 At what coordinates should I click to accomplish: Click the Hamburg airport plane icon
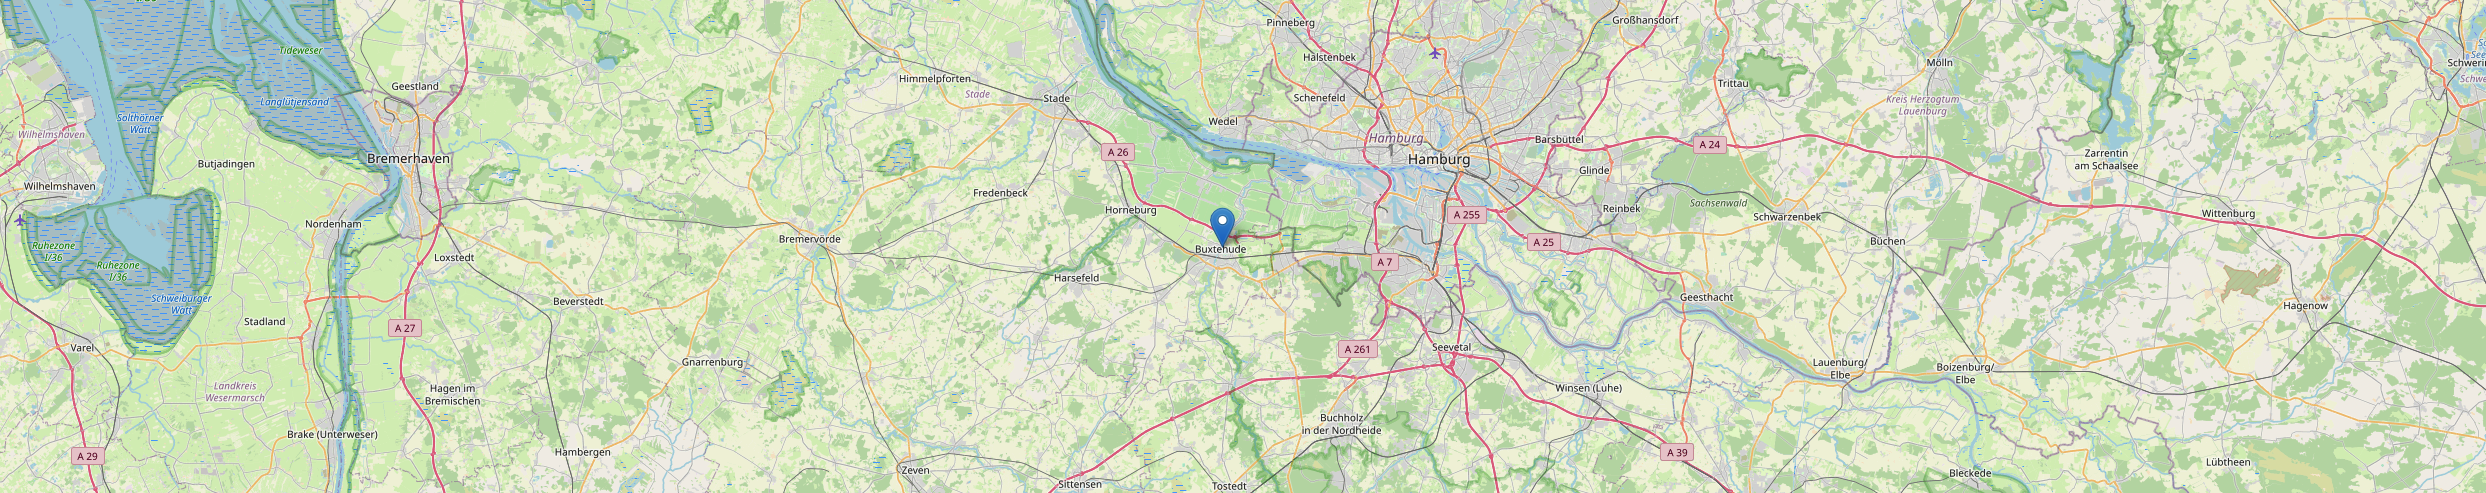(x=1436, y=53)
